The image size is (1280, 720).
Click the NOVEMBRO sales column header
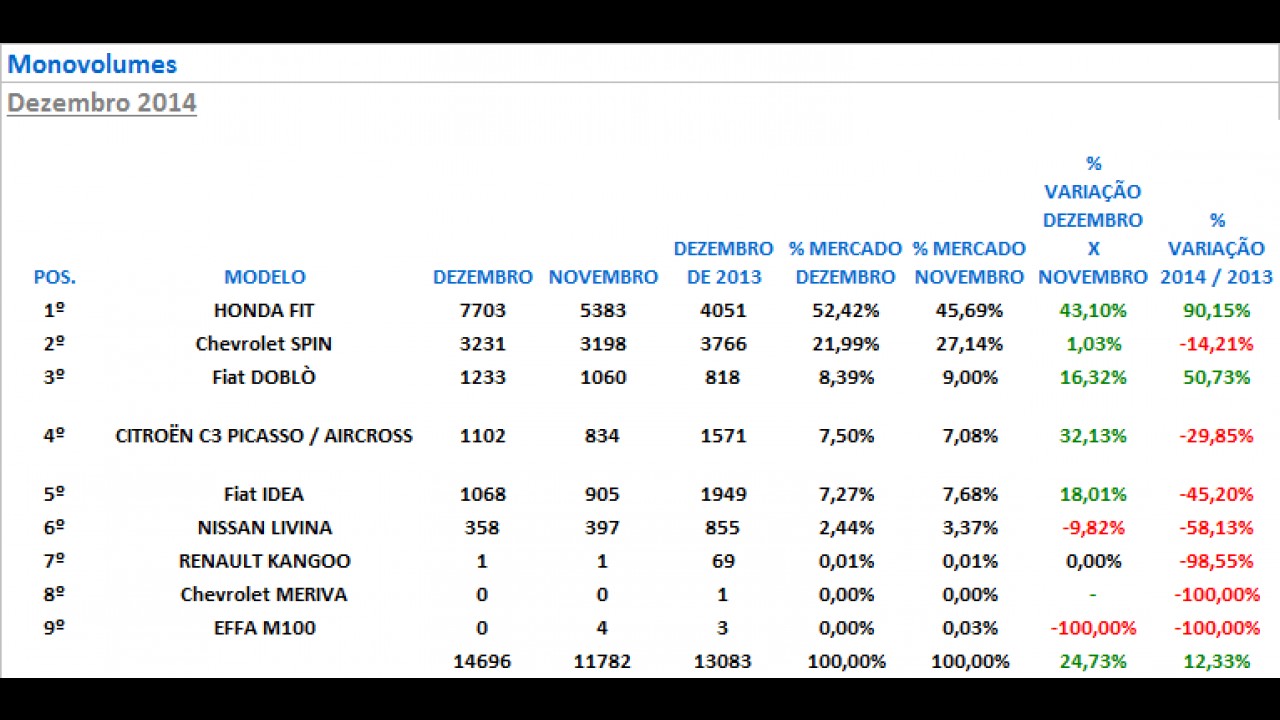tap(603, 277)
